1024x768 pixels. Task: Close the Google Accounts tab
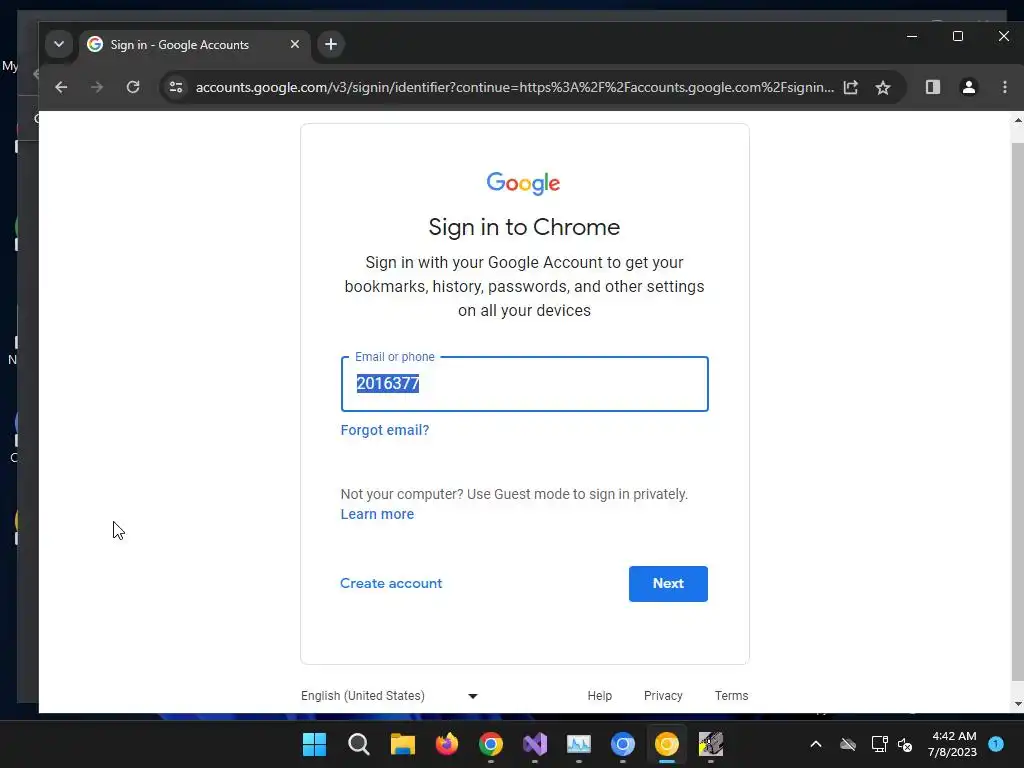[295, 44]
